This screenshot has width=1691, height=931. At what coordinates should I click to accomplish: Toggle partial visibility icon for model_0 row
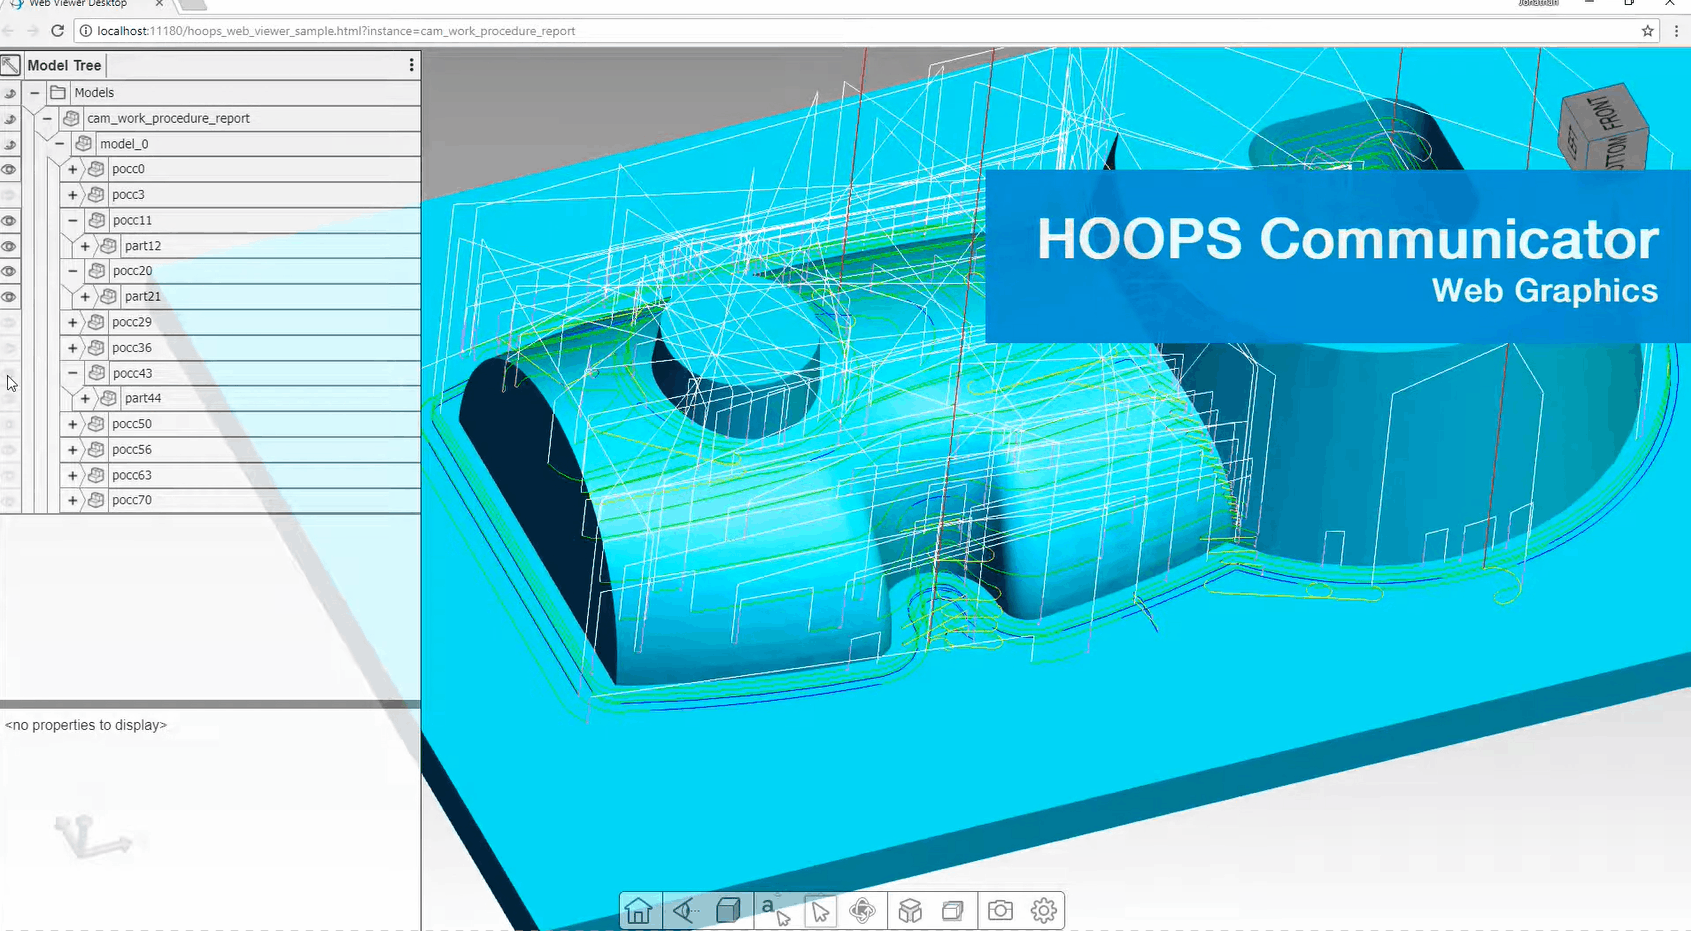pyautogui.click(x=10, y=144)
